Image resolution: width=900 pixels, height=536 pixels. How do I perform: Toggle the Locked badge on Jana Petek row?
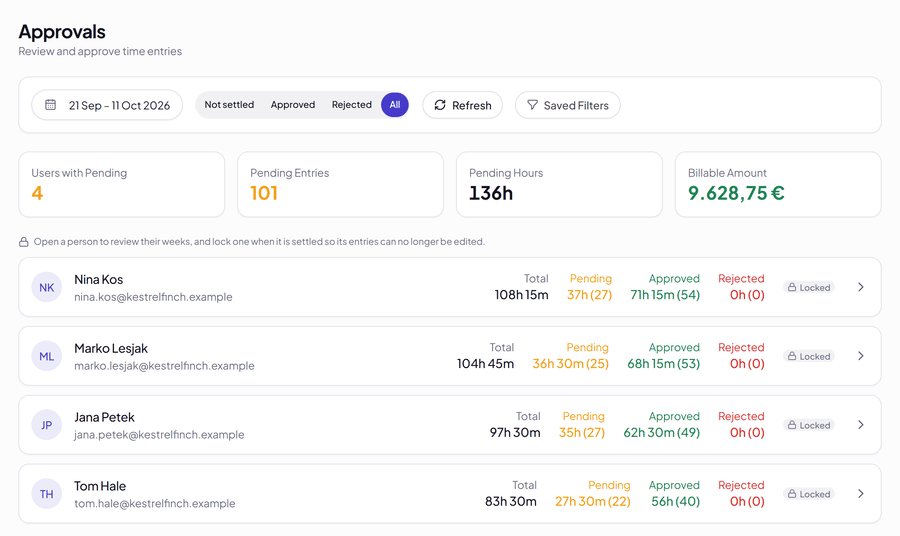(809, 425)
